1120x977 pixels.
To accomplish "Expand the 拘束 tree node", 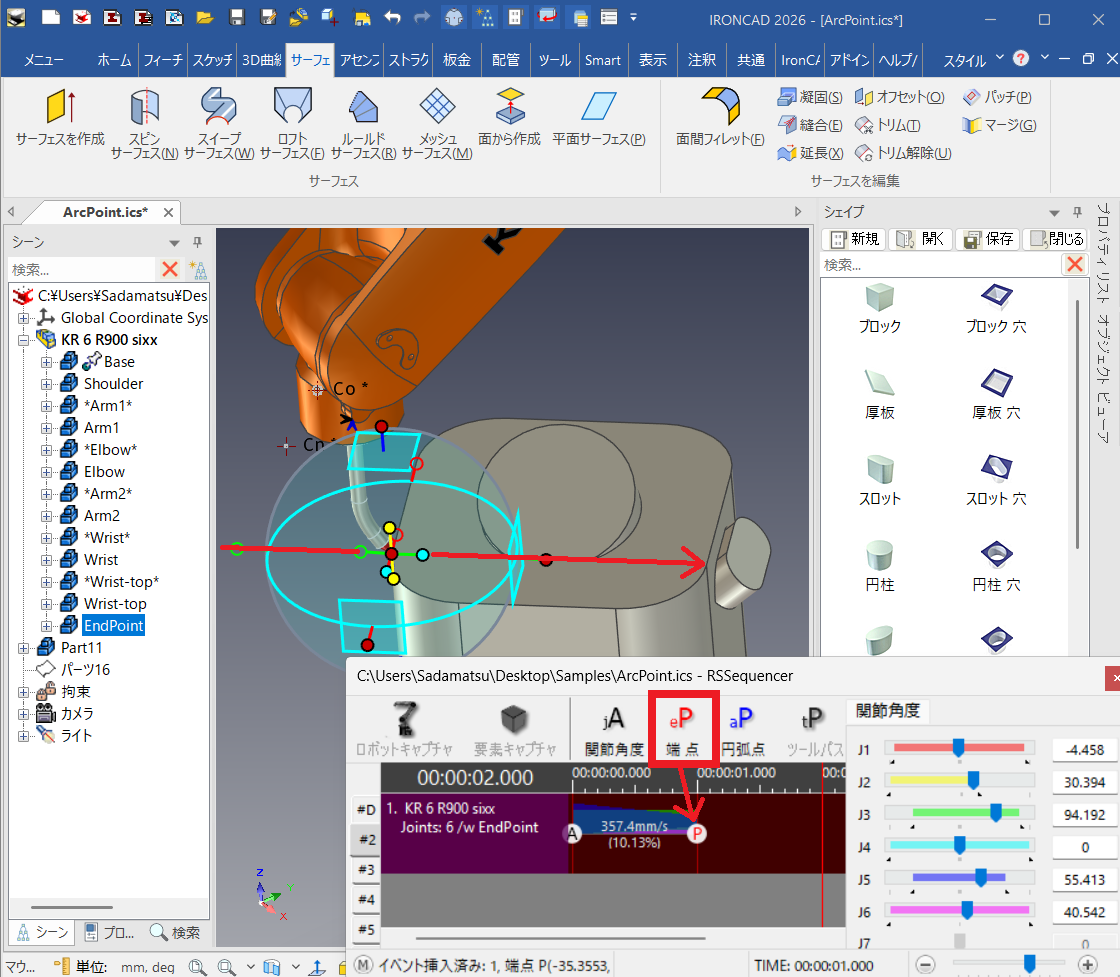I will (x=24, y=692).
